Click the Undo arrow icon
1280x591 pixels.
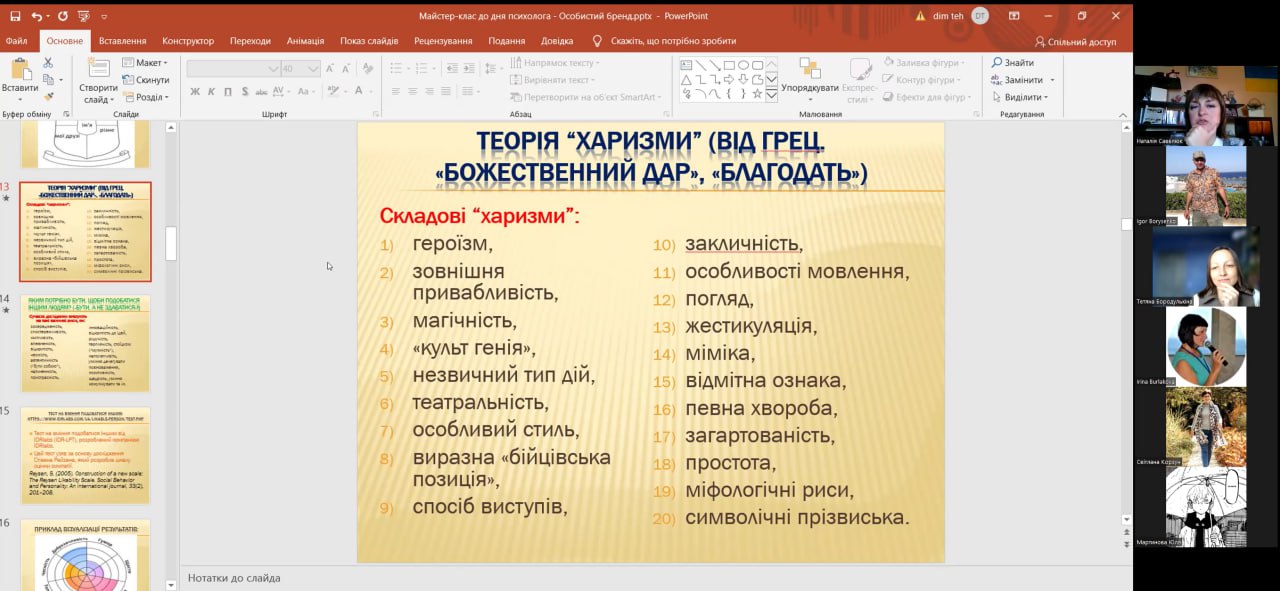pos(37,16)
